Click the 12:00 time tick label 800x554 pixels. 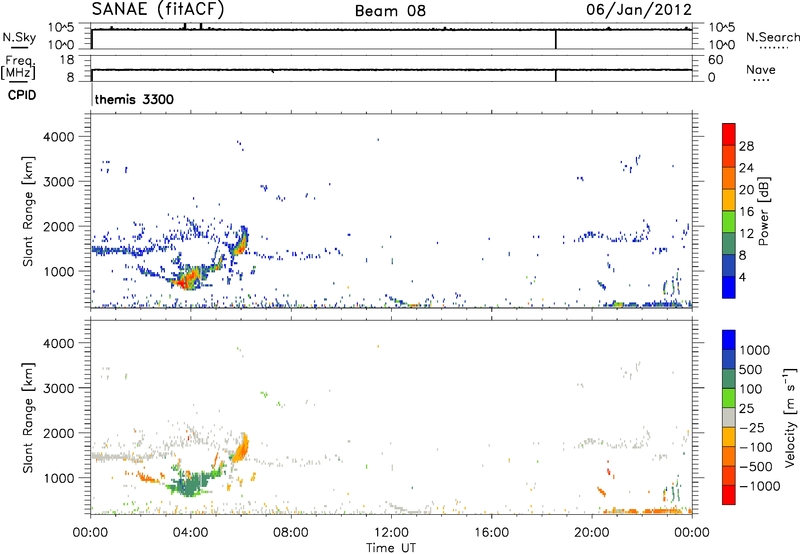pyautogui.click(x=391, y=533)
